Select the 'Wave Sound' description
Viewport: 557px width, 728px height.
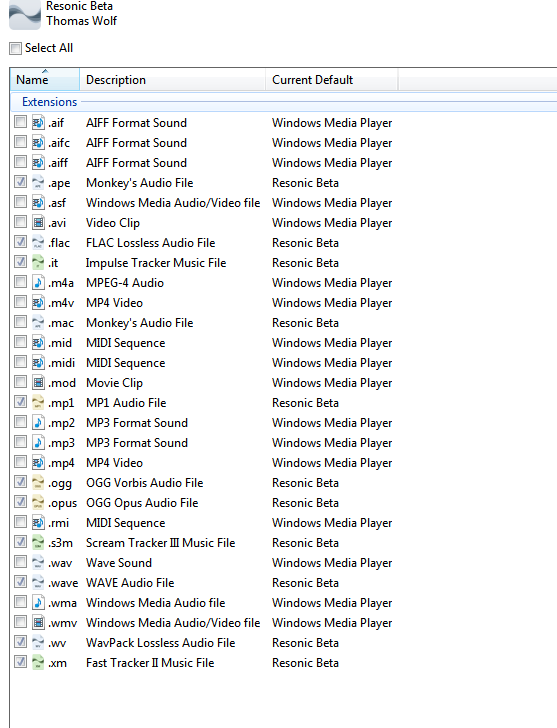(119, 563)
